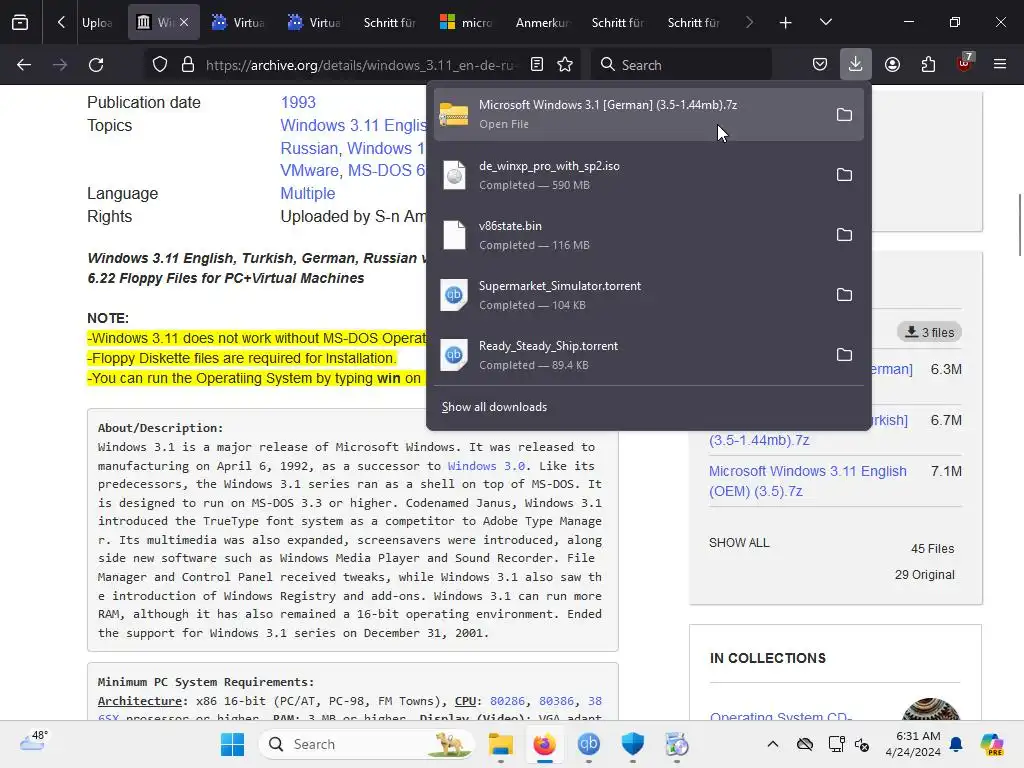This screenshot has height=768, width=1024.
Task: Click the archive.org URL address field
Action: (x=359, y=65)
